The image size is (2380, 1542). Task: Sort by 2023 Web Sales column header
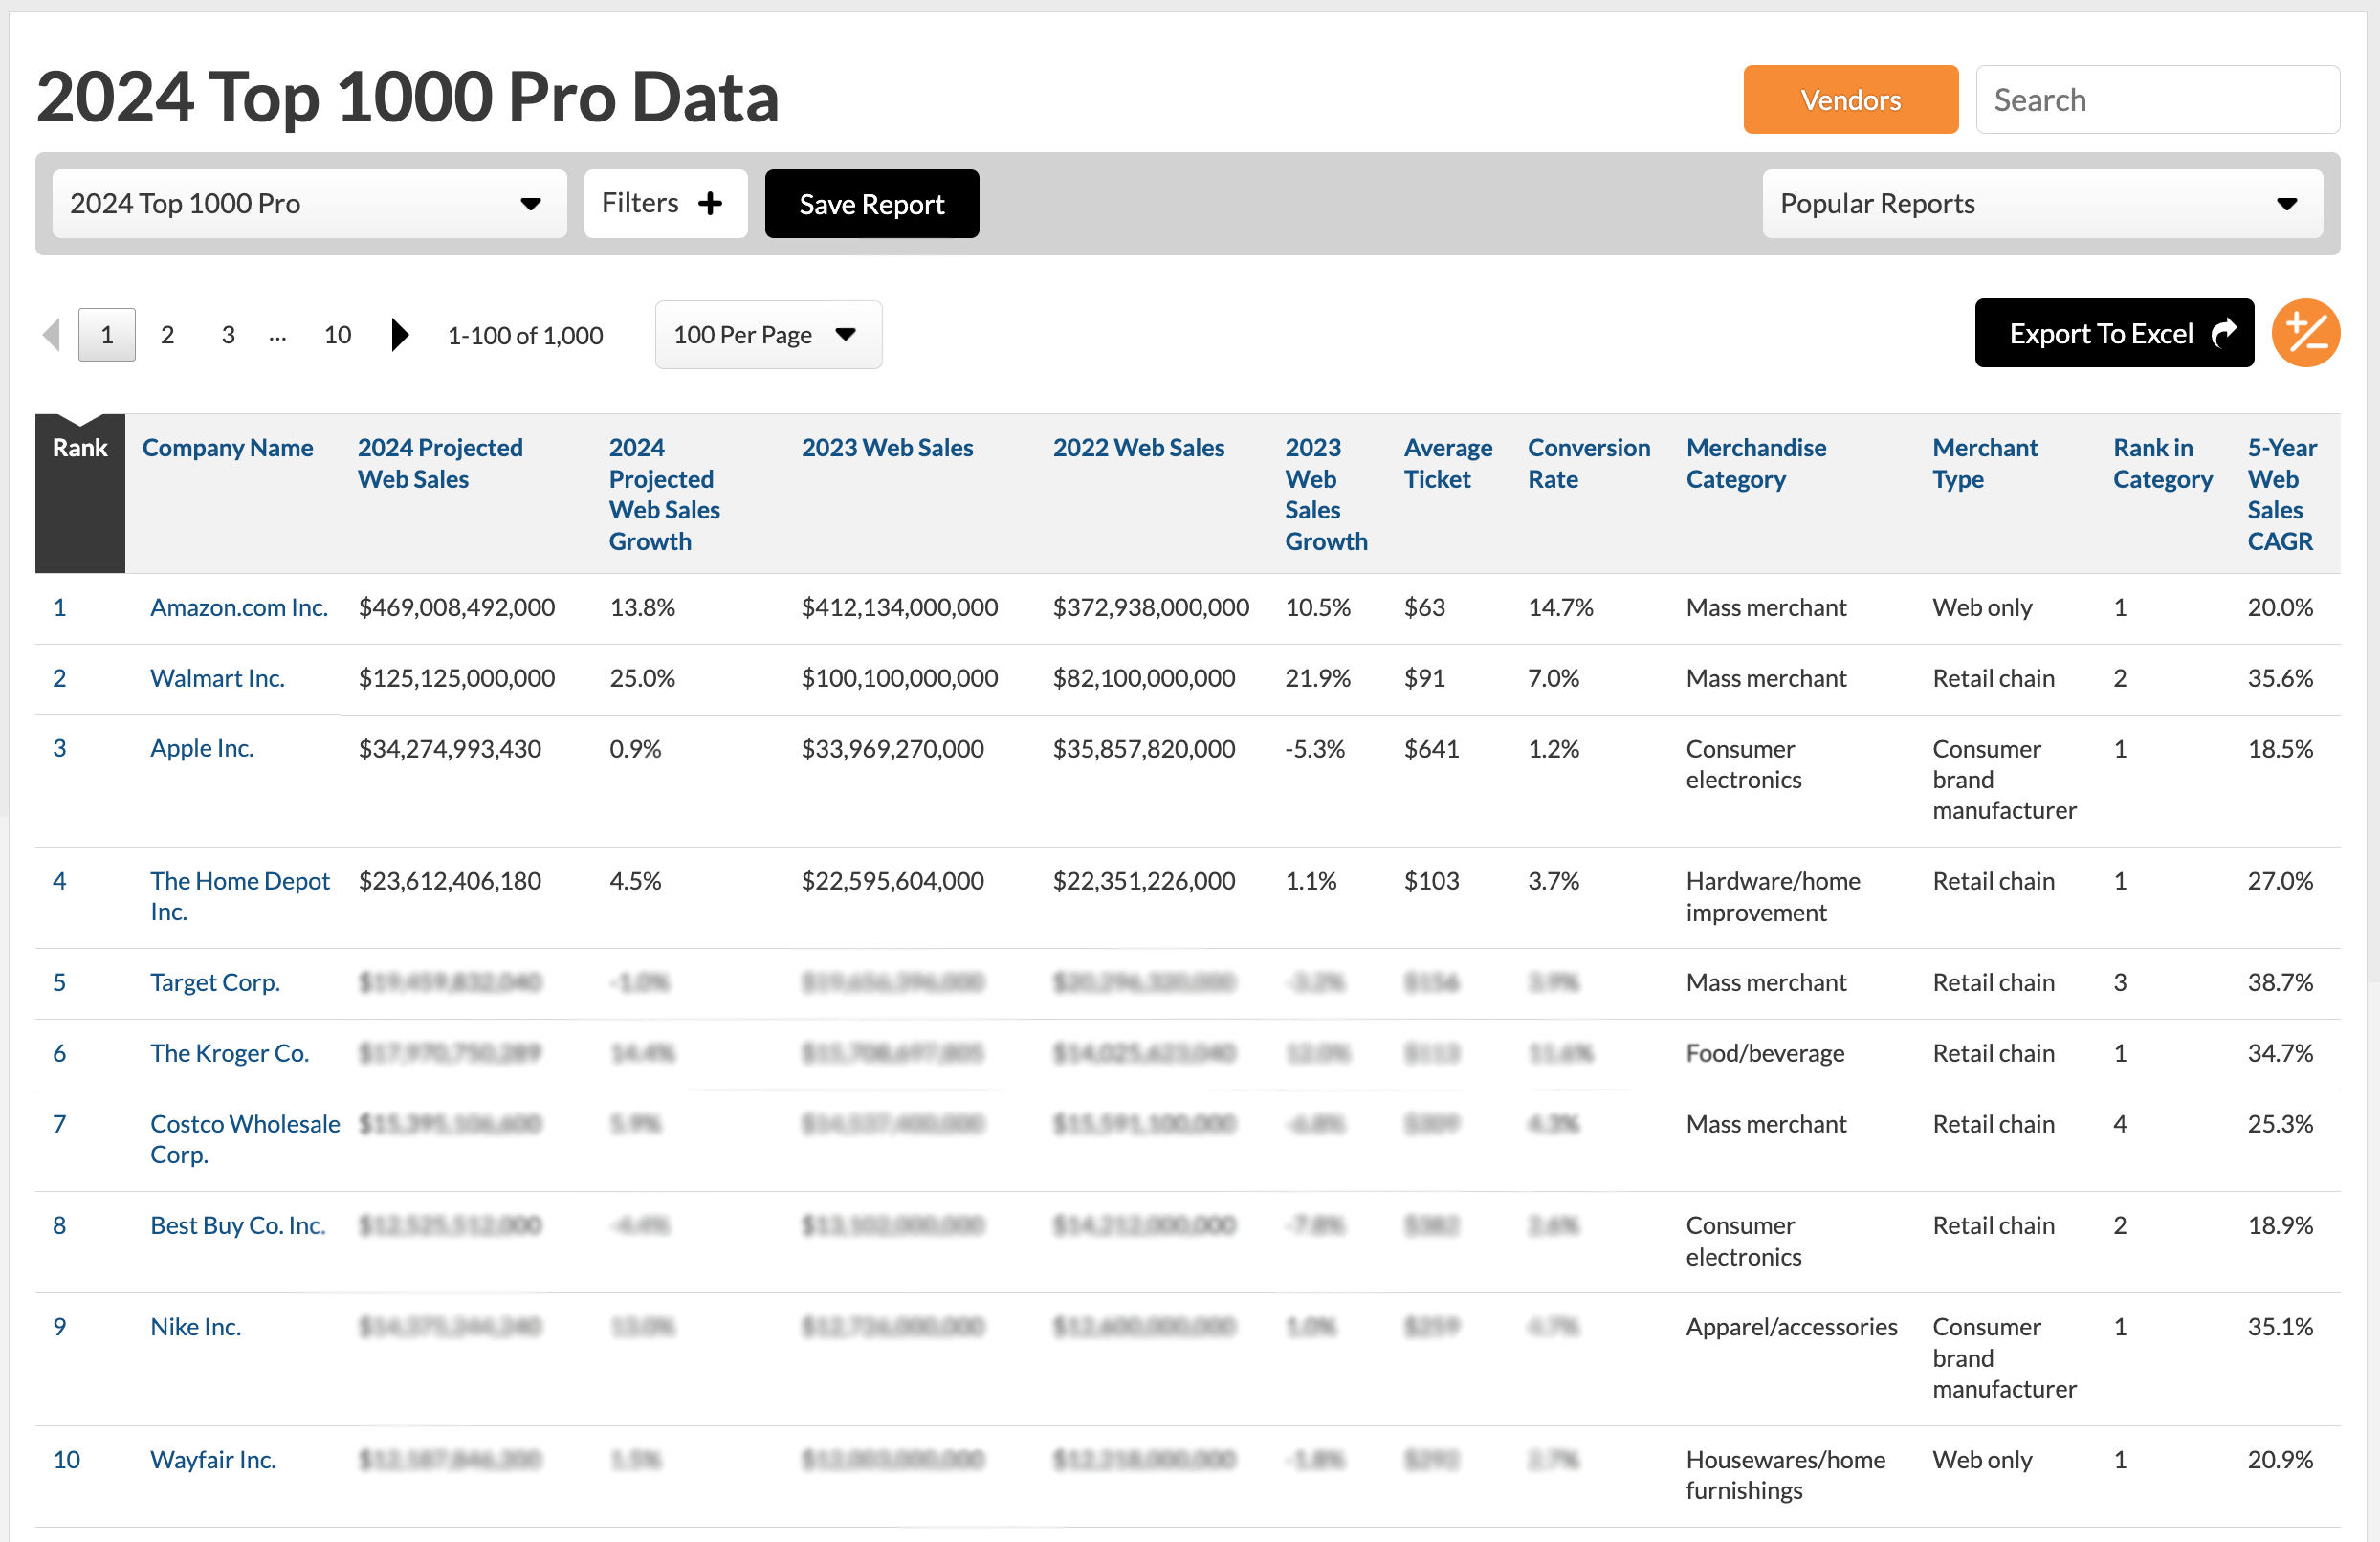887,448
